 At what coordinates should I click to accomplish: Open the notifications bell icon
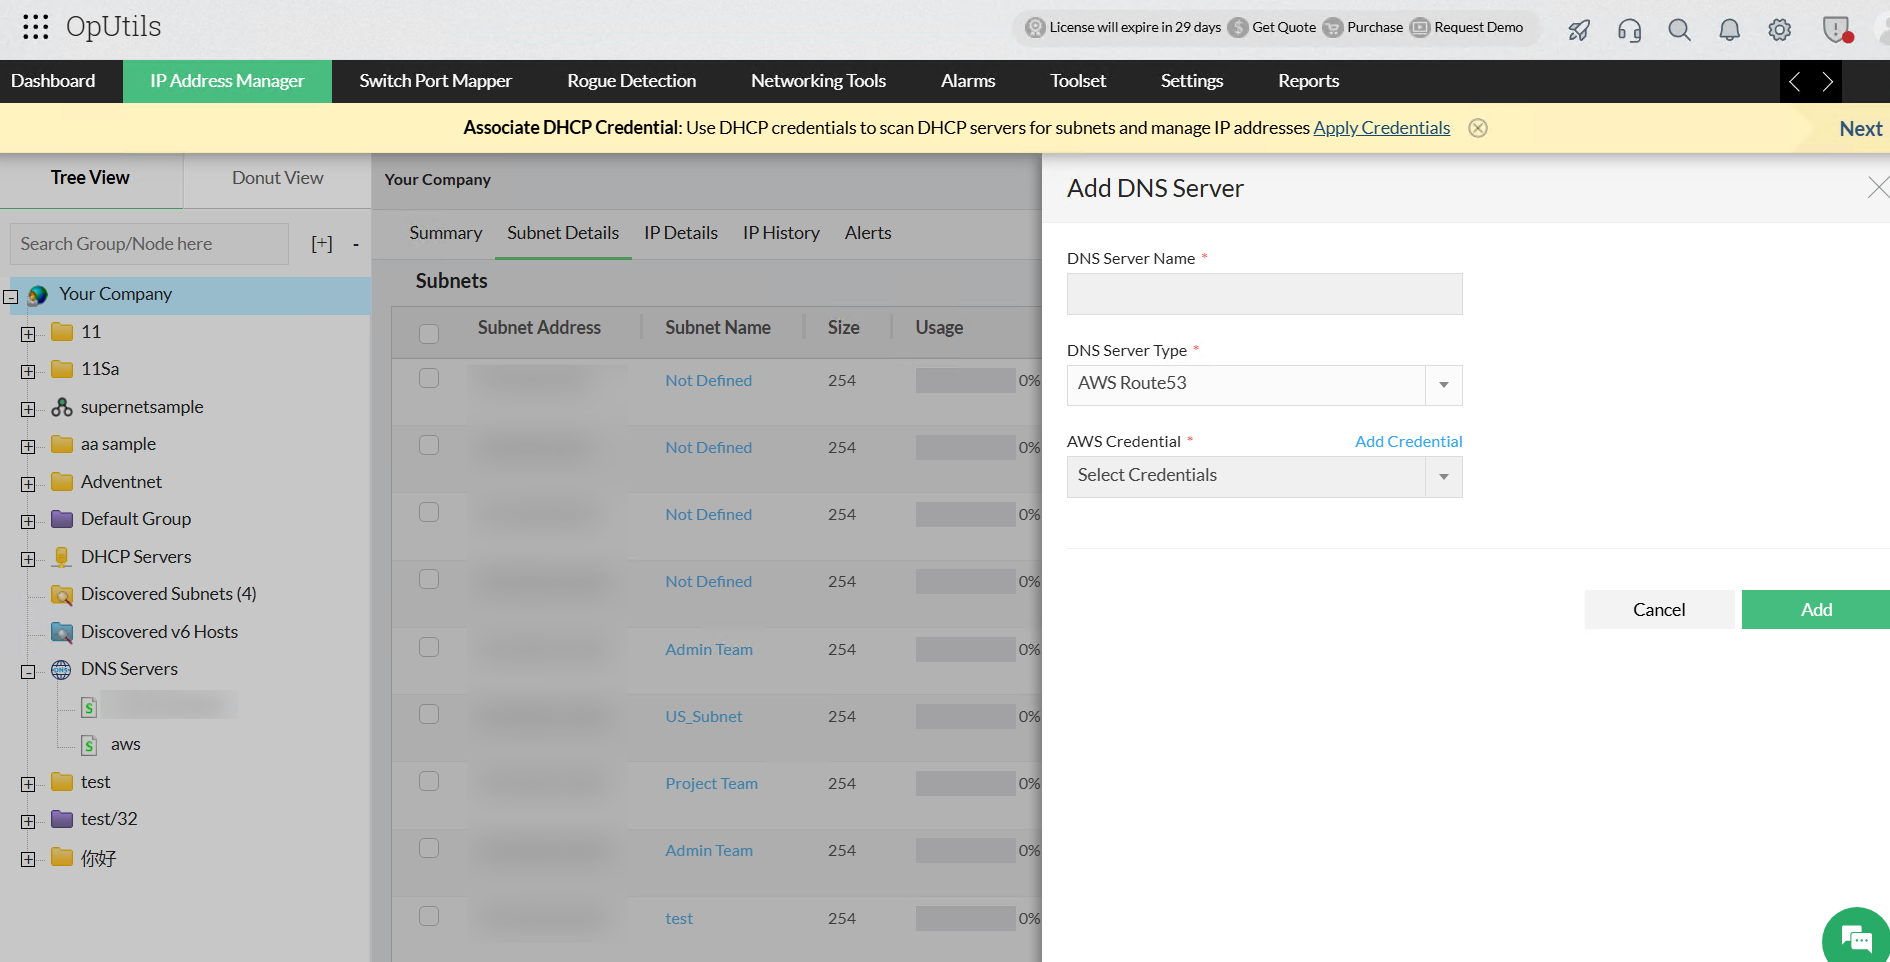pos(1729,30)
